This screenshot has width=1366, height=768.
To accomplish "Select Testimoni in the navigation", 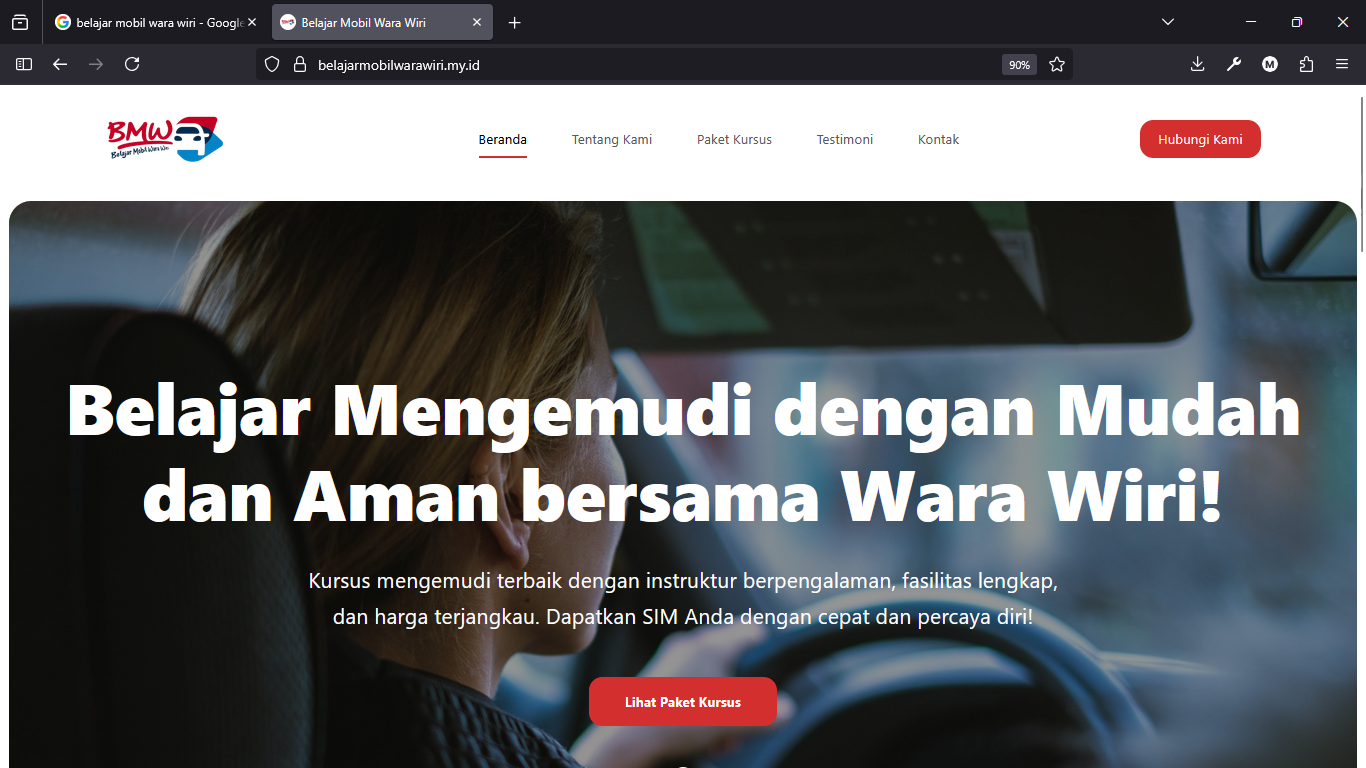I will tap(844, 140).
